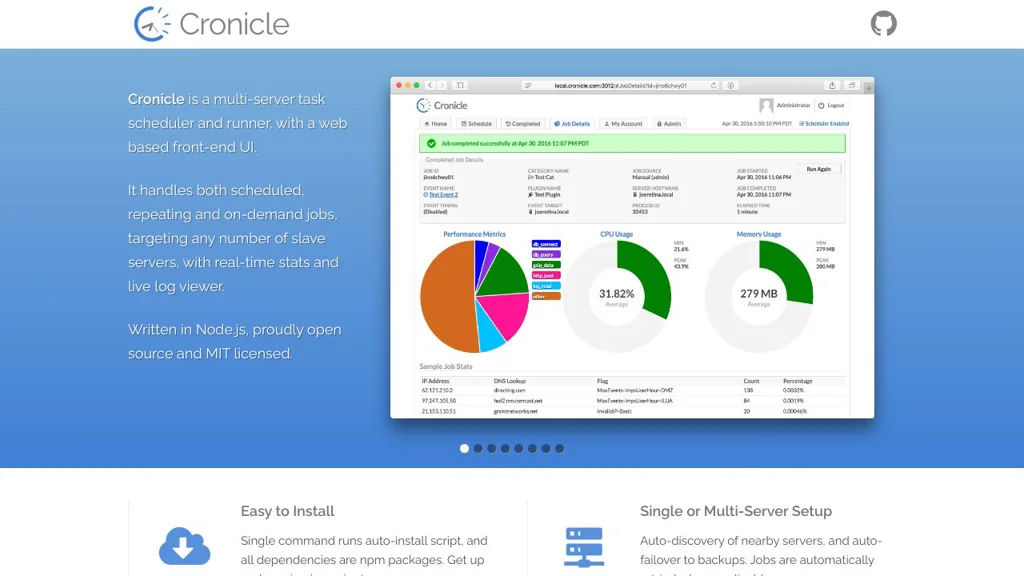
Task: Open the Job Details tab in the preview
Action: 572,123
